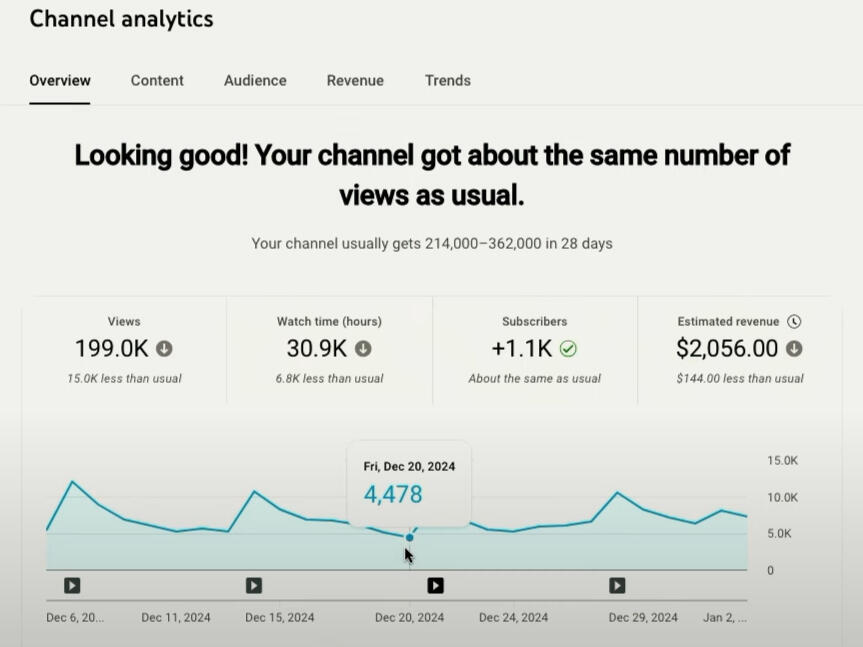Click the down-arrow icon next to 30.9K
Screen dimensions: 863x647
pos(363,349)
